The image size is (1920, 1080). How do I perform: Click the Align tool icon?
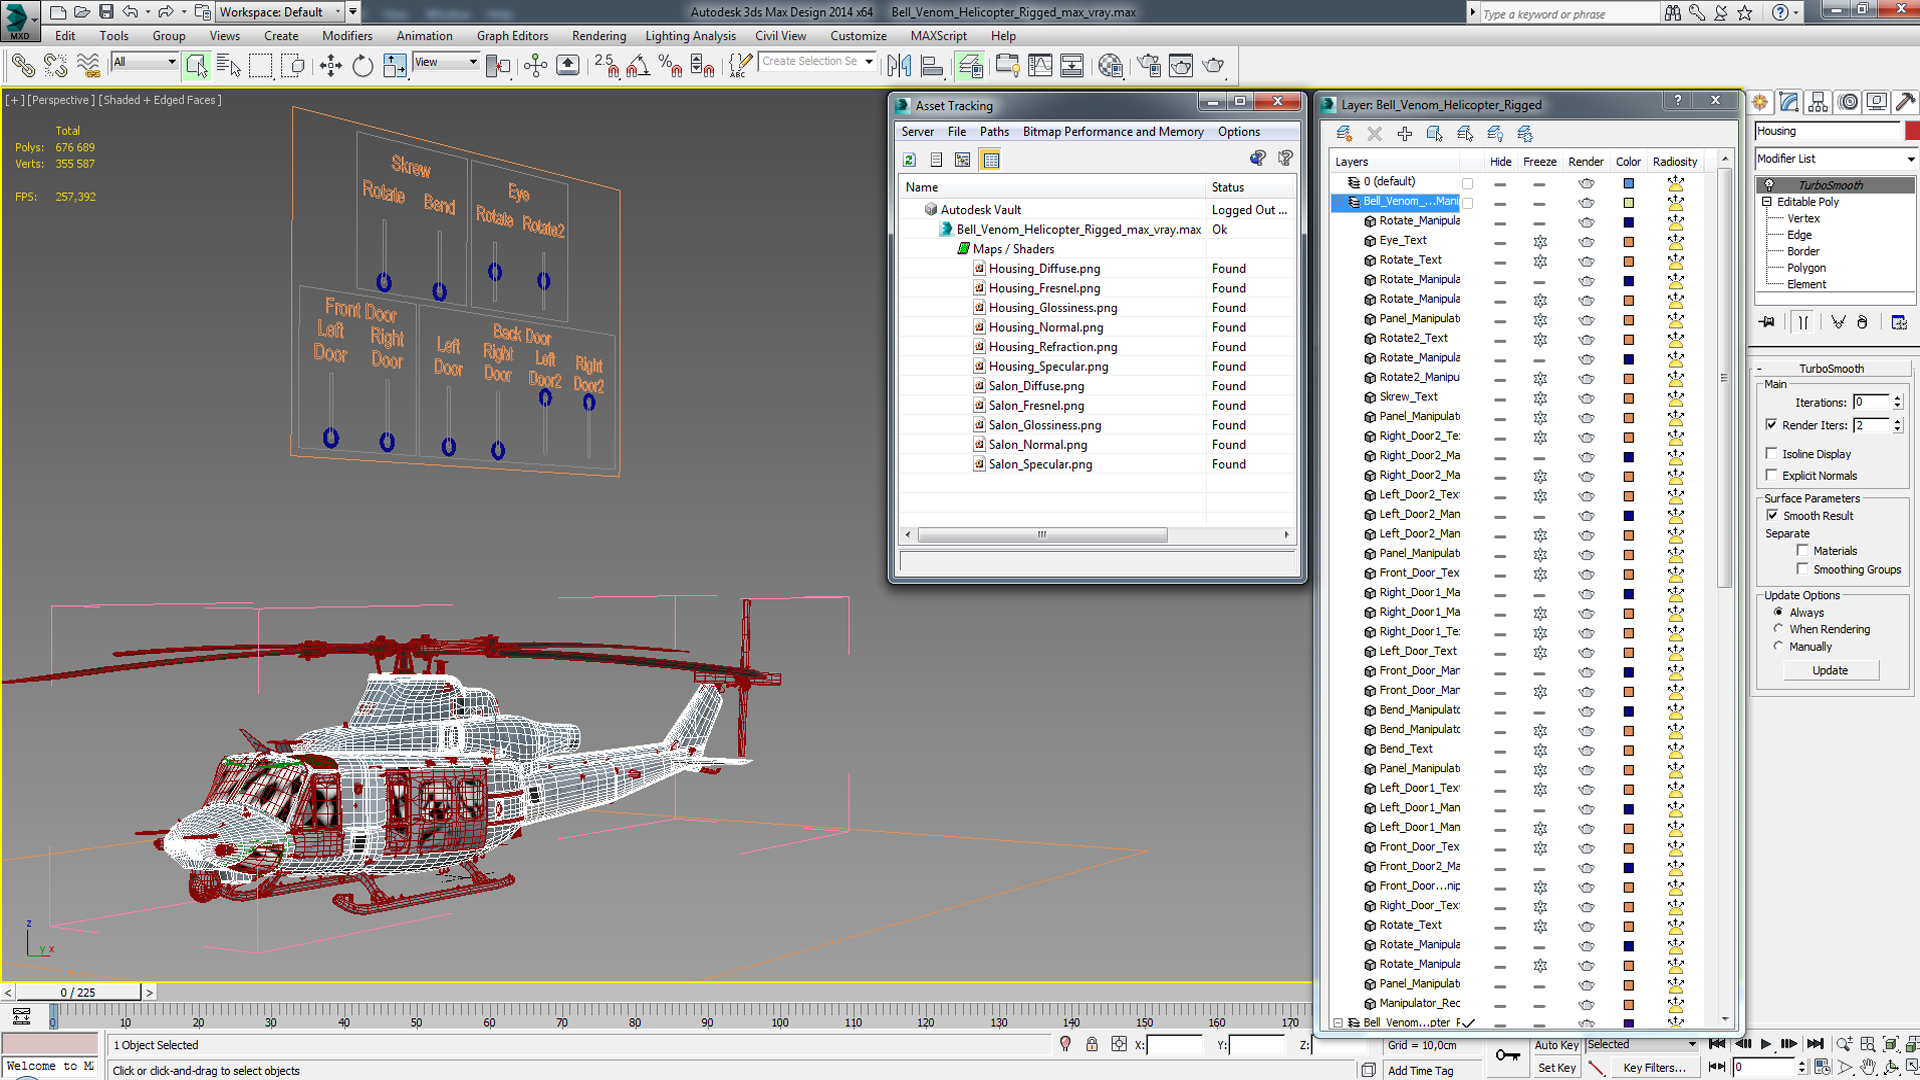click(x=932, y=66)
